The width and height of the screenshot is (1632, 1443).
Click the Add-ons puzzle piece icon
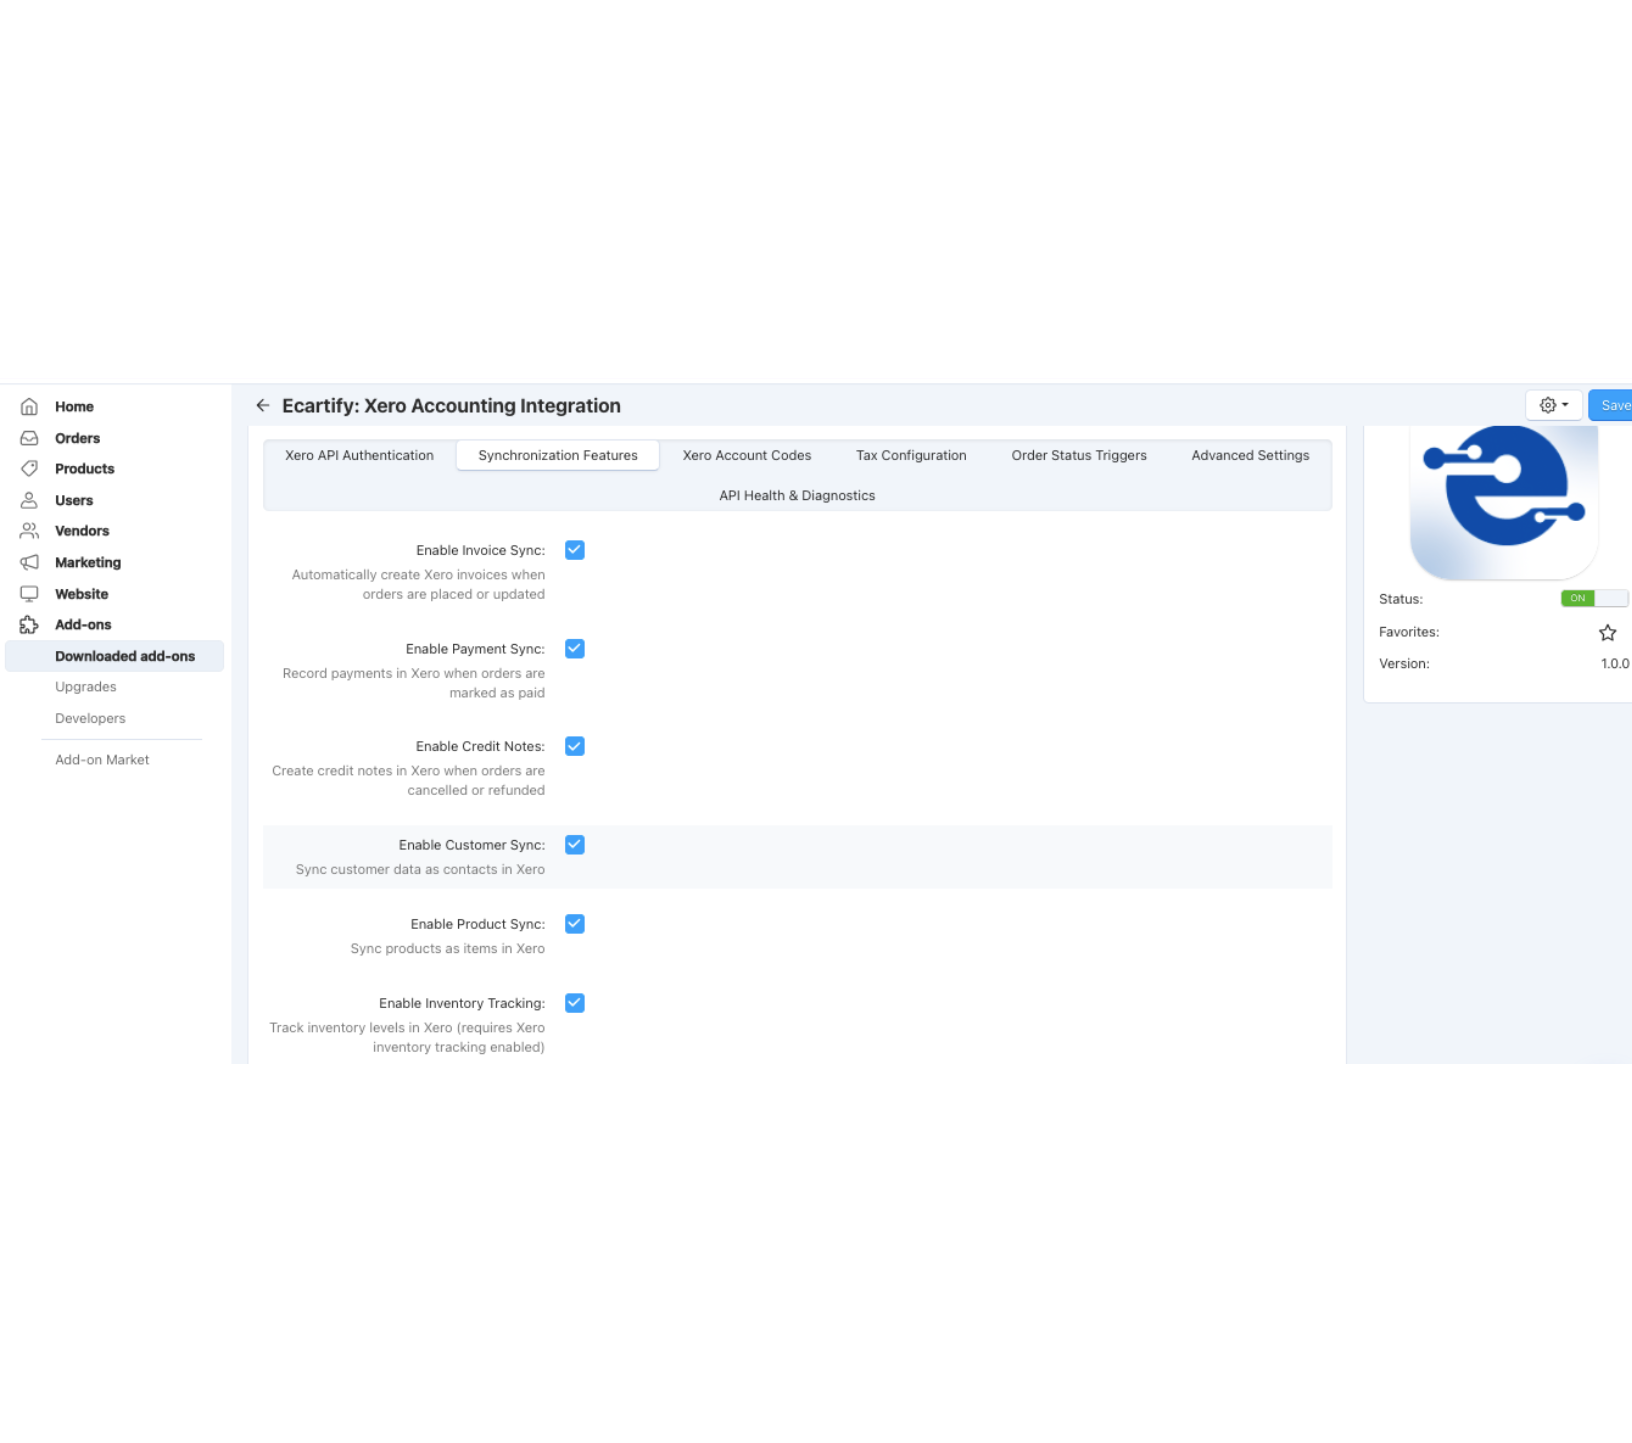click(x=29, y=625)
